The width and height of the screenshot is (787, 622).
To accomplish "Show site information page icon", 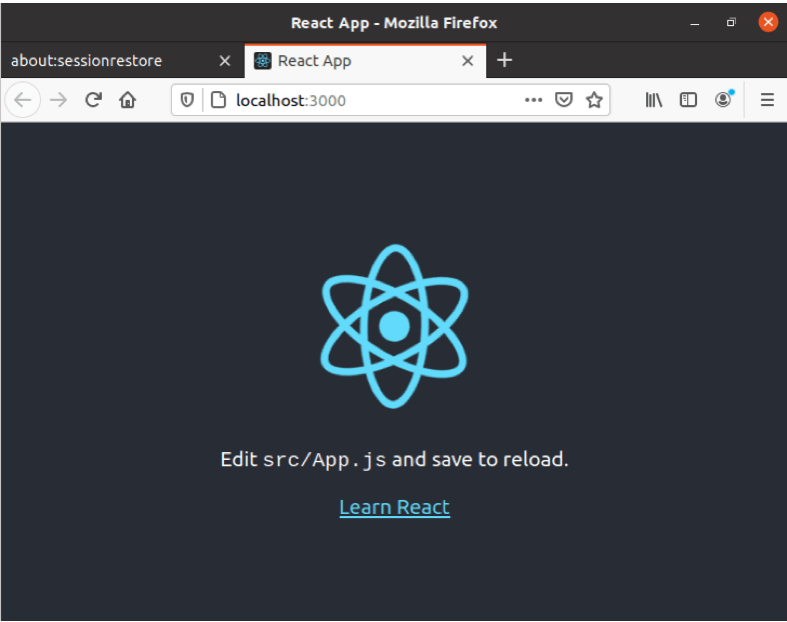I will coord(218,100).
